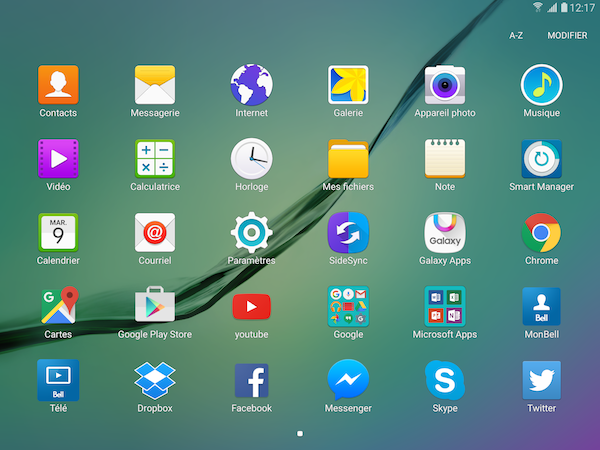This screenshot has height=450, width=600.
Task: Launch the Twitter app
Action: pyautogui.click(x=541, y=380)
